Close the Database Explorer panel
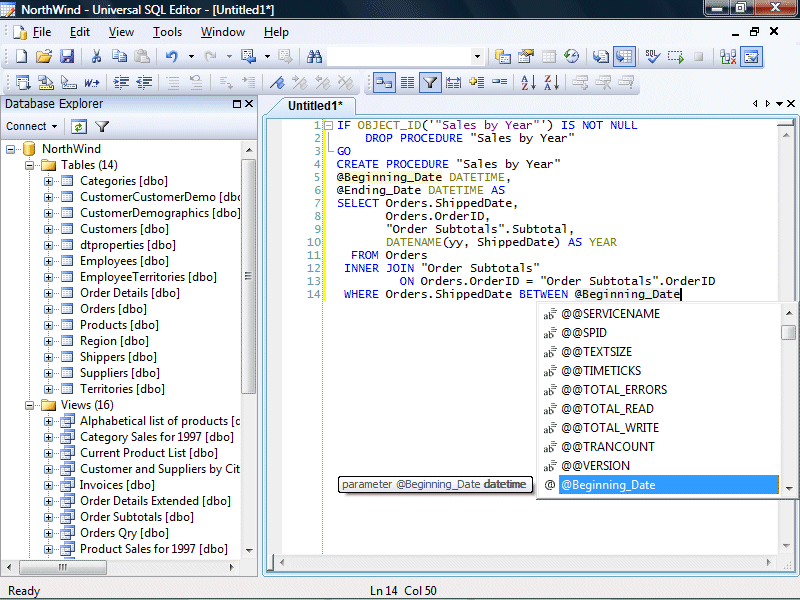800x600 pixels. point(249,104)
